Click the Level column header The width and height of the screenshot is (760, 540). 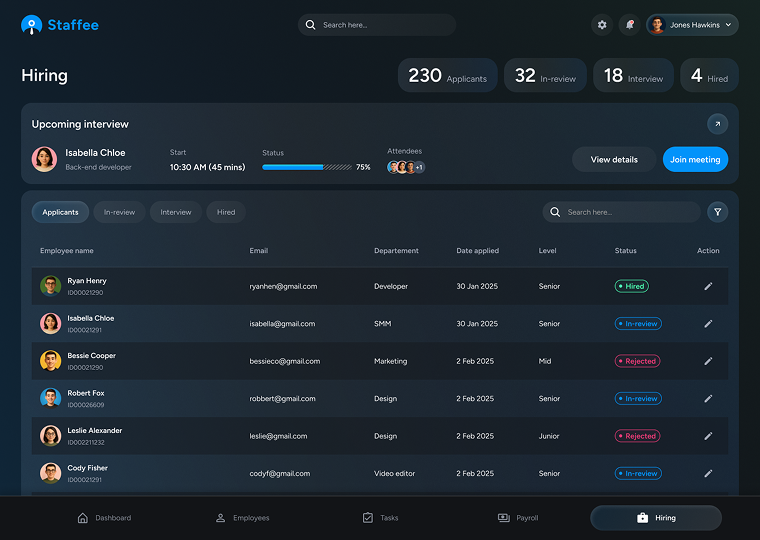(547, 251)
